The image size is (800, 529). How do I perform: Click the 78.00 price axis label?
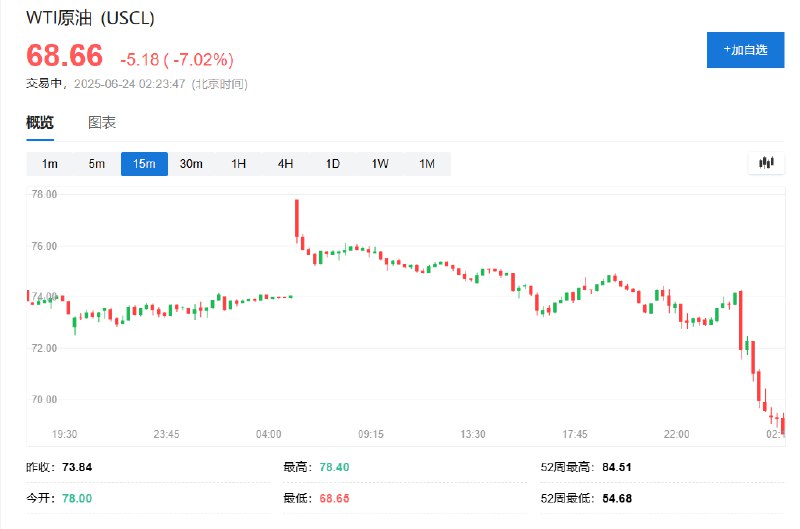coord(44,194)
